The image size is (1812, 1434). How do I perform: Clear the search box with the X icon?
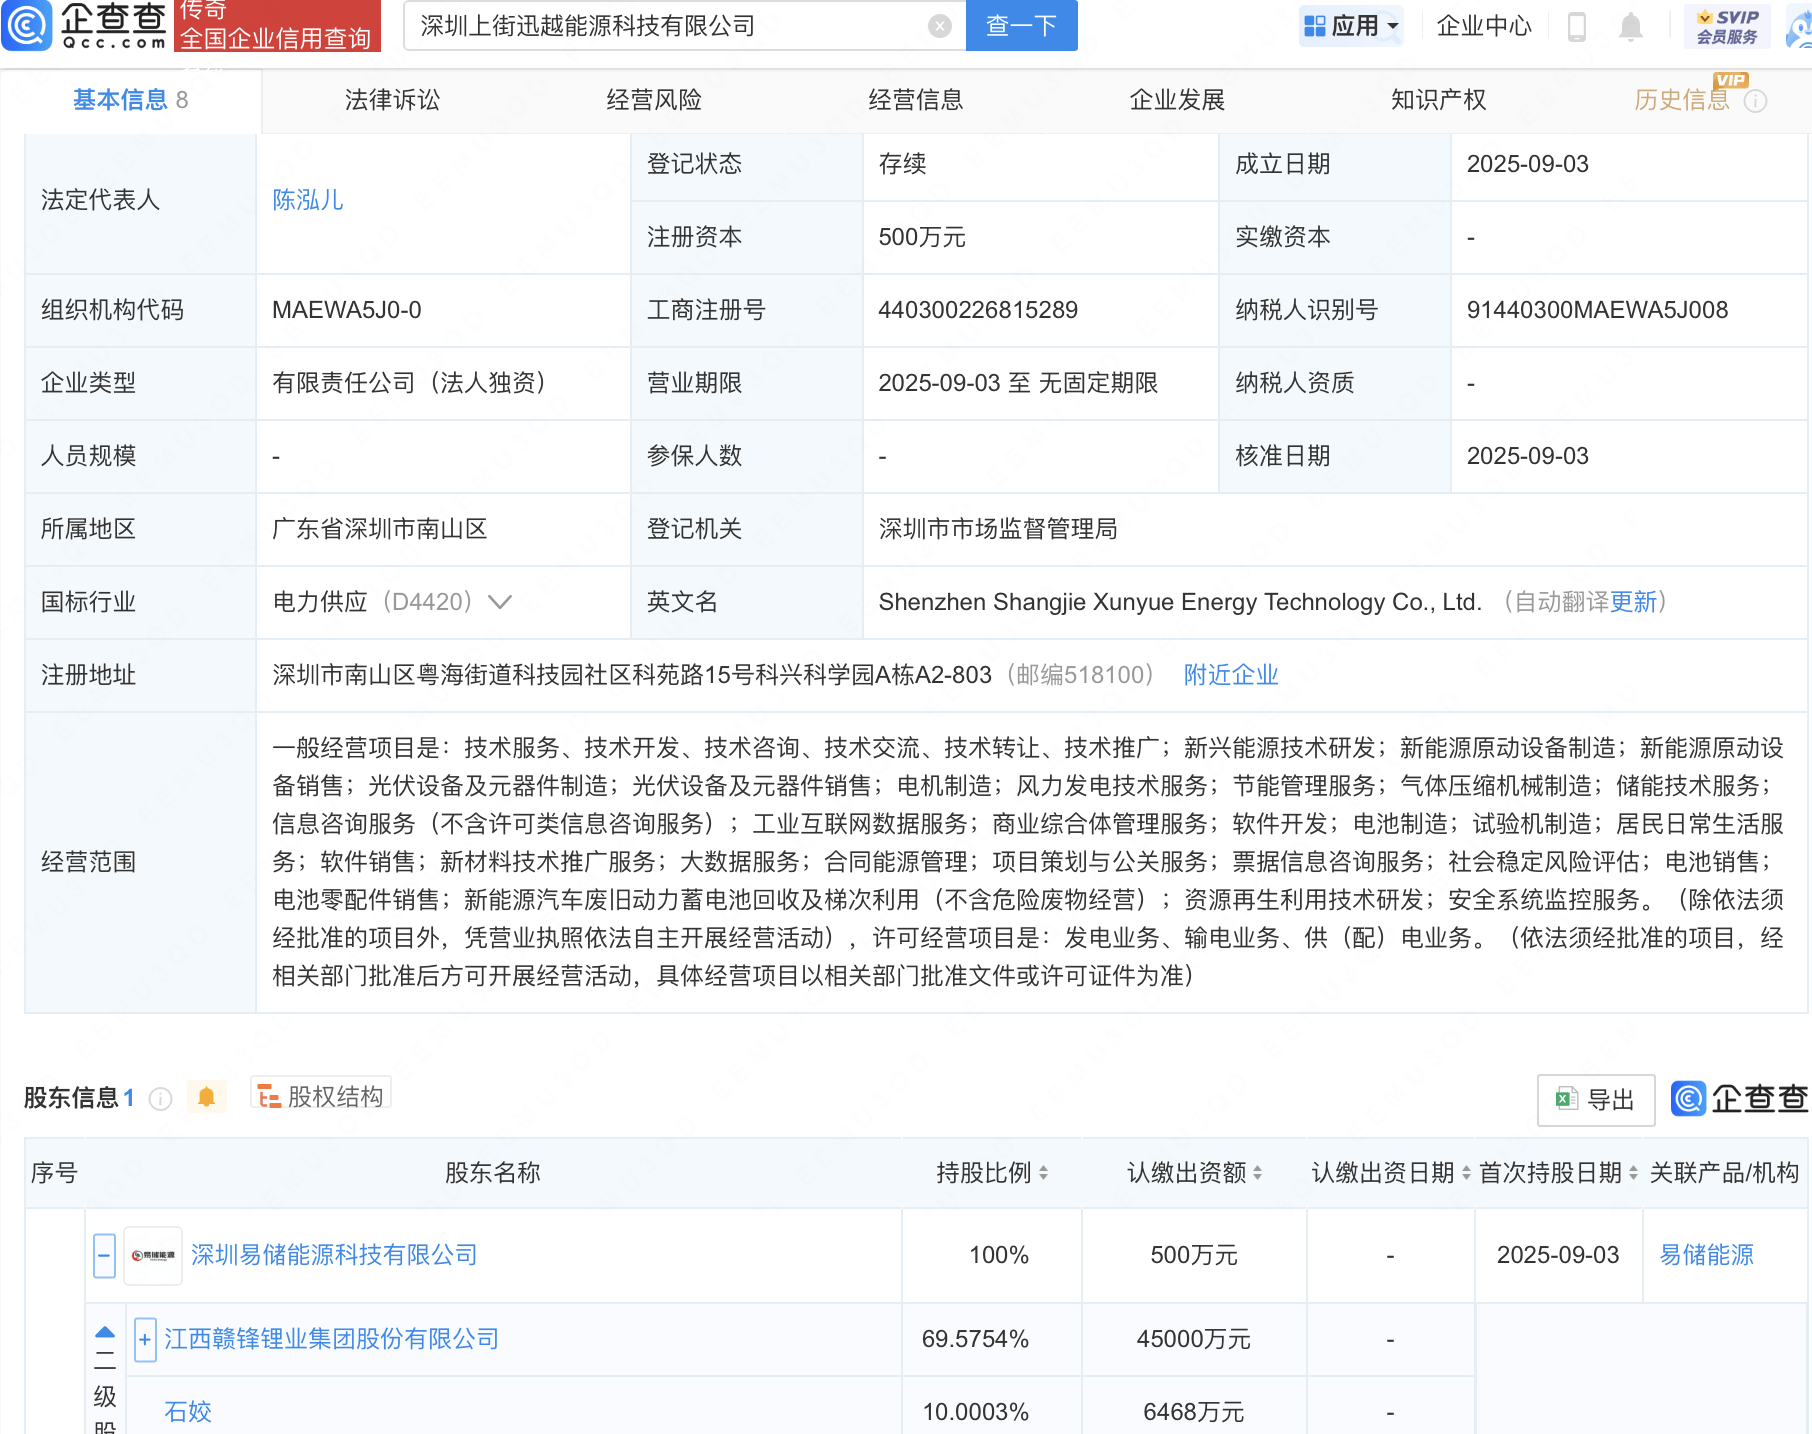[x=939, y=26]
